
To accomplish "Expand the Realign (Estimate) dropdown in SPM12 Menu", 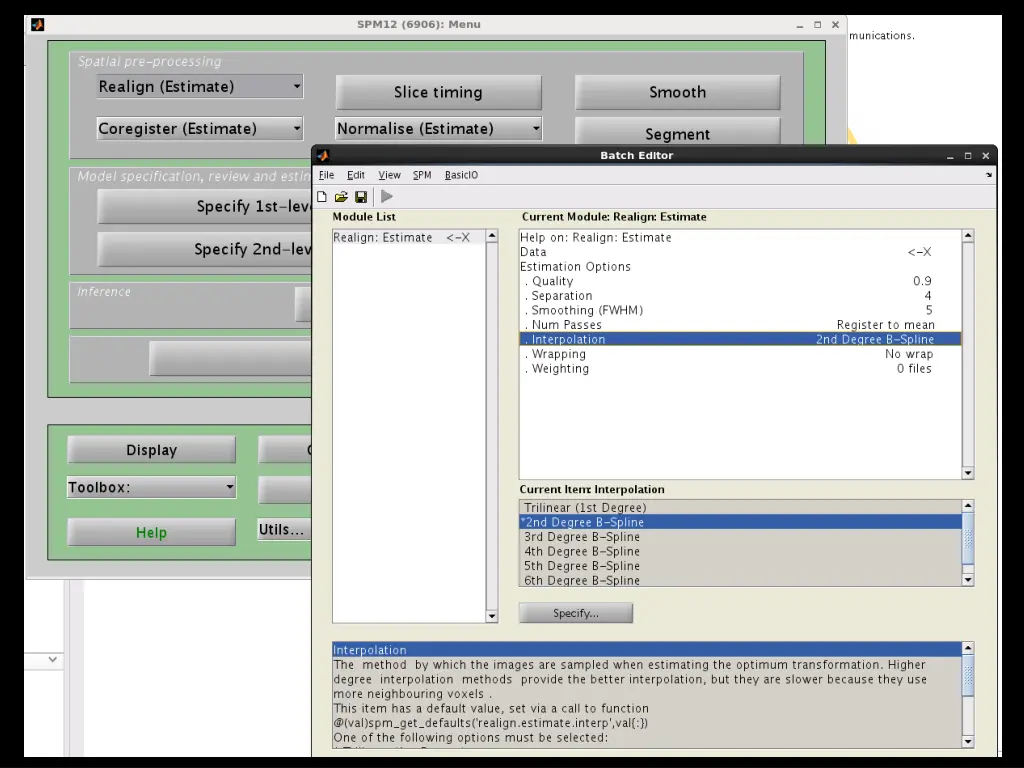I will (x=200, y=86).
